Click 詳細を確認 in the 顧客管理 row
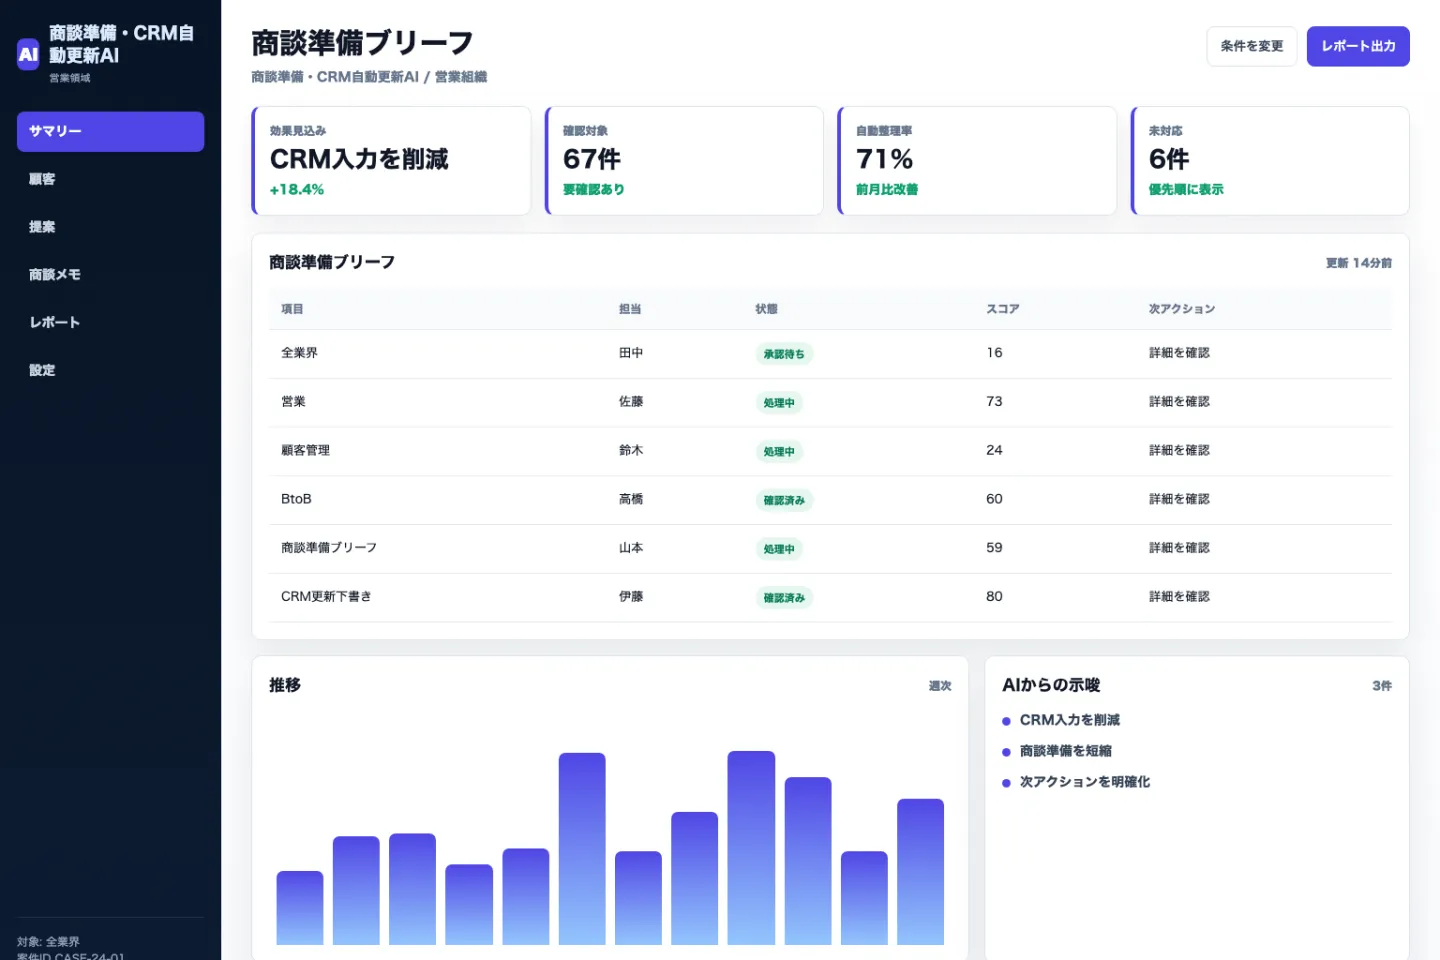This screenshot has height=960, width=1440. pyautogui.click(x=1179, y=451)
